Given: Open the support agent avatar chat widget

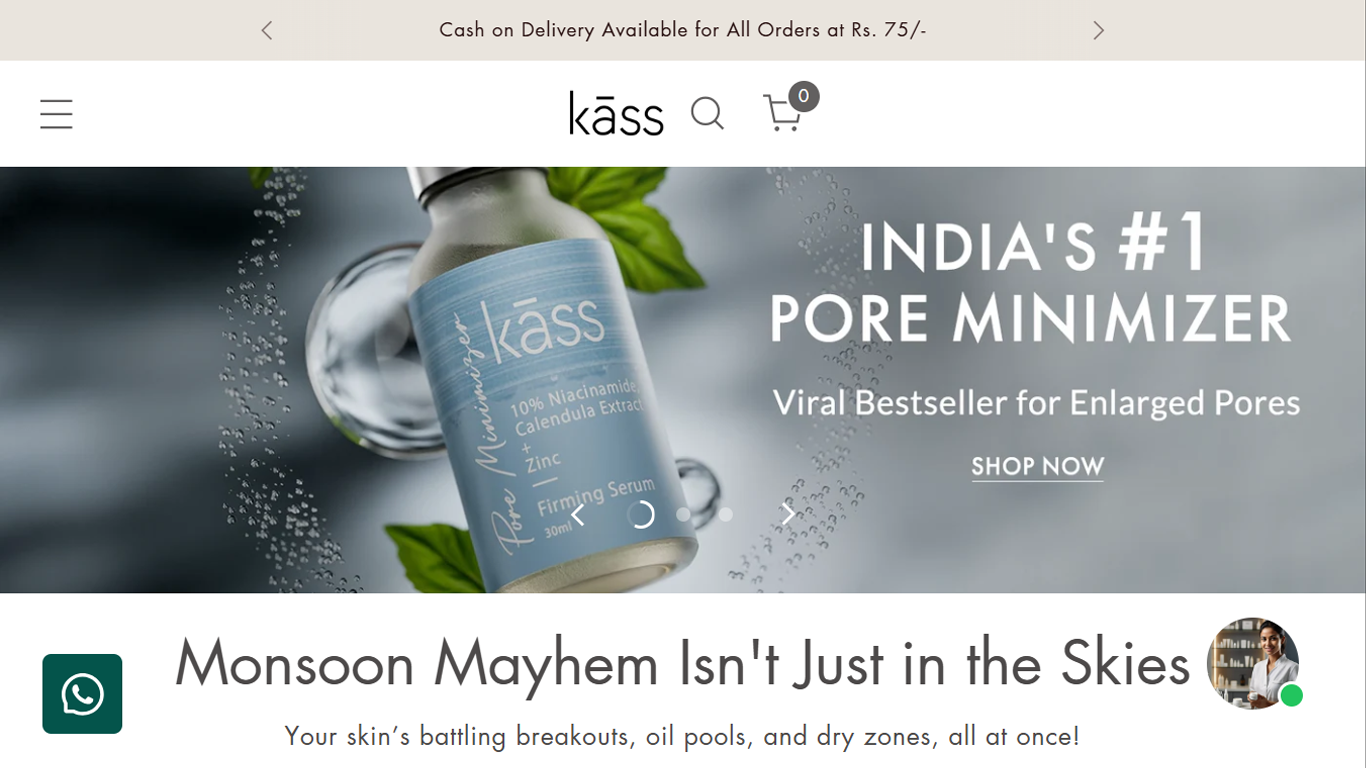Looking at the screenshot, I should pyautogui.click(x=1252, y=663).
